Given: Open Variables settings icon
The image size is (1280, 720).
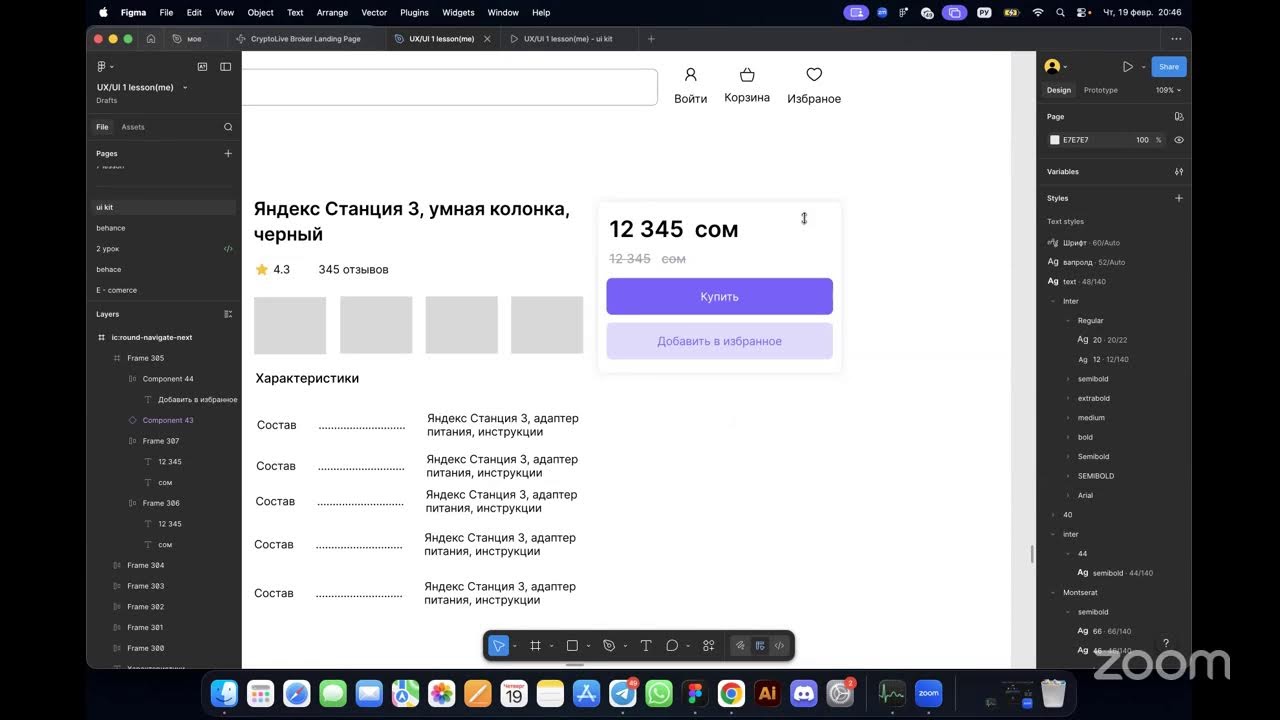Looking at the screenshot, I should pos(1179,172).
